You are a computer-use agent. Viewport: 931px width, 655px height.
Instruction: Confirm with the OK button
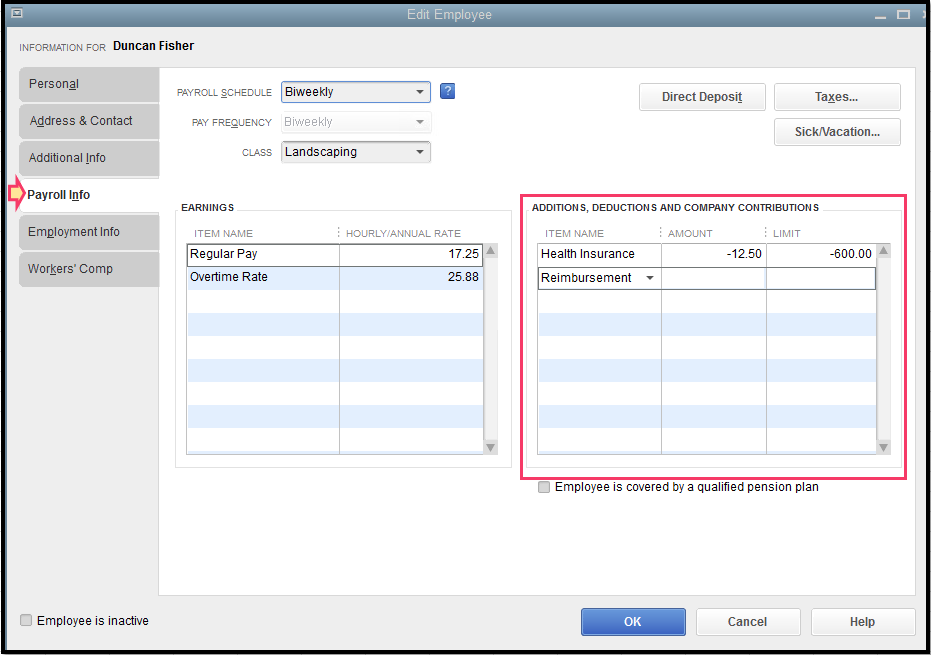[633, 622]
